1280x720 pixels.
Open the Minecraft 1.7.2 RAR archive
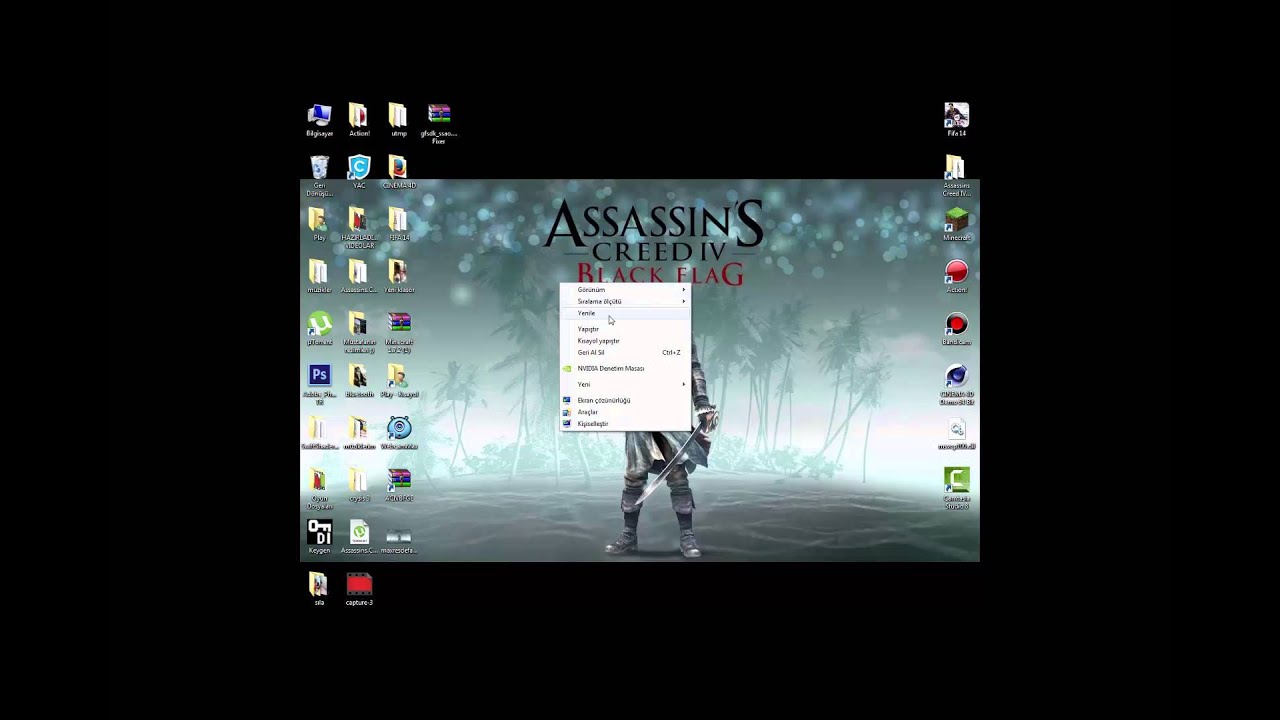(399, 332)
